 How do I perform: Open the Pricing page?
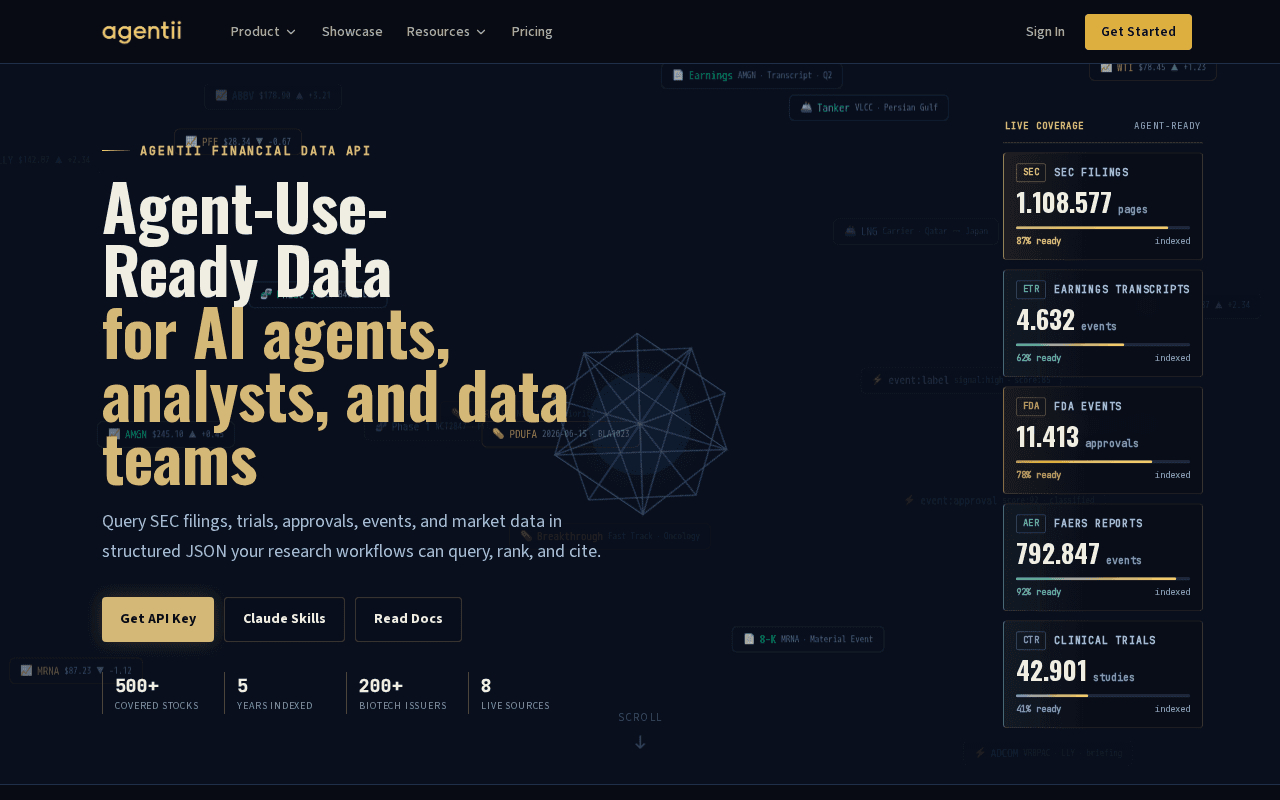pos(532,32)
